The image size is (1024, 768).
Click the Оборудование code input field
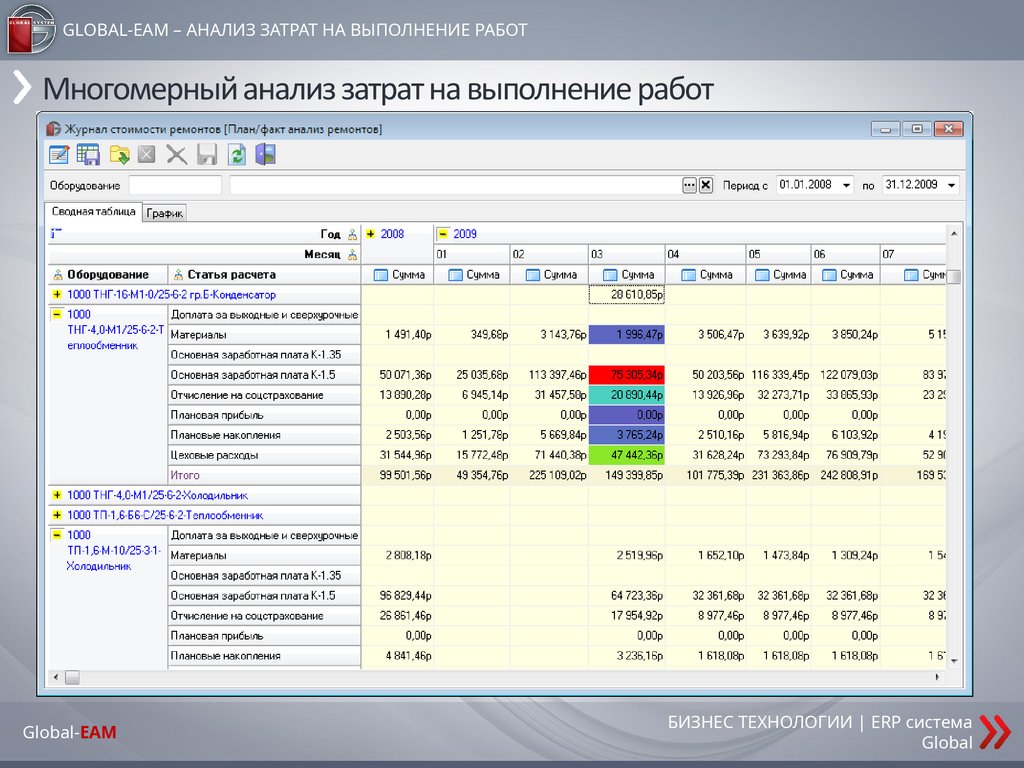175,185
